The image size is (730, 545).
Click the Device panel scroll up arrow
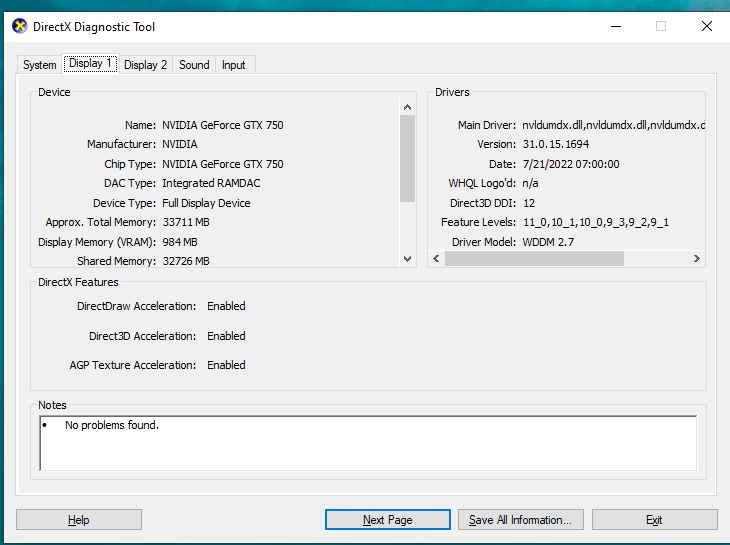tap(407, 107)
